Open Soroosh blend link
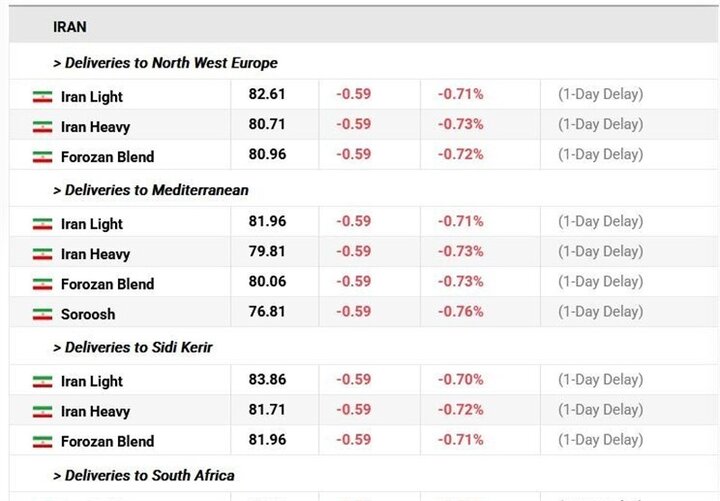The image size is (720, 501). 88,314
